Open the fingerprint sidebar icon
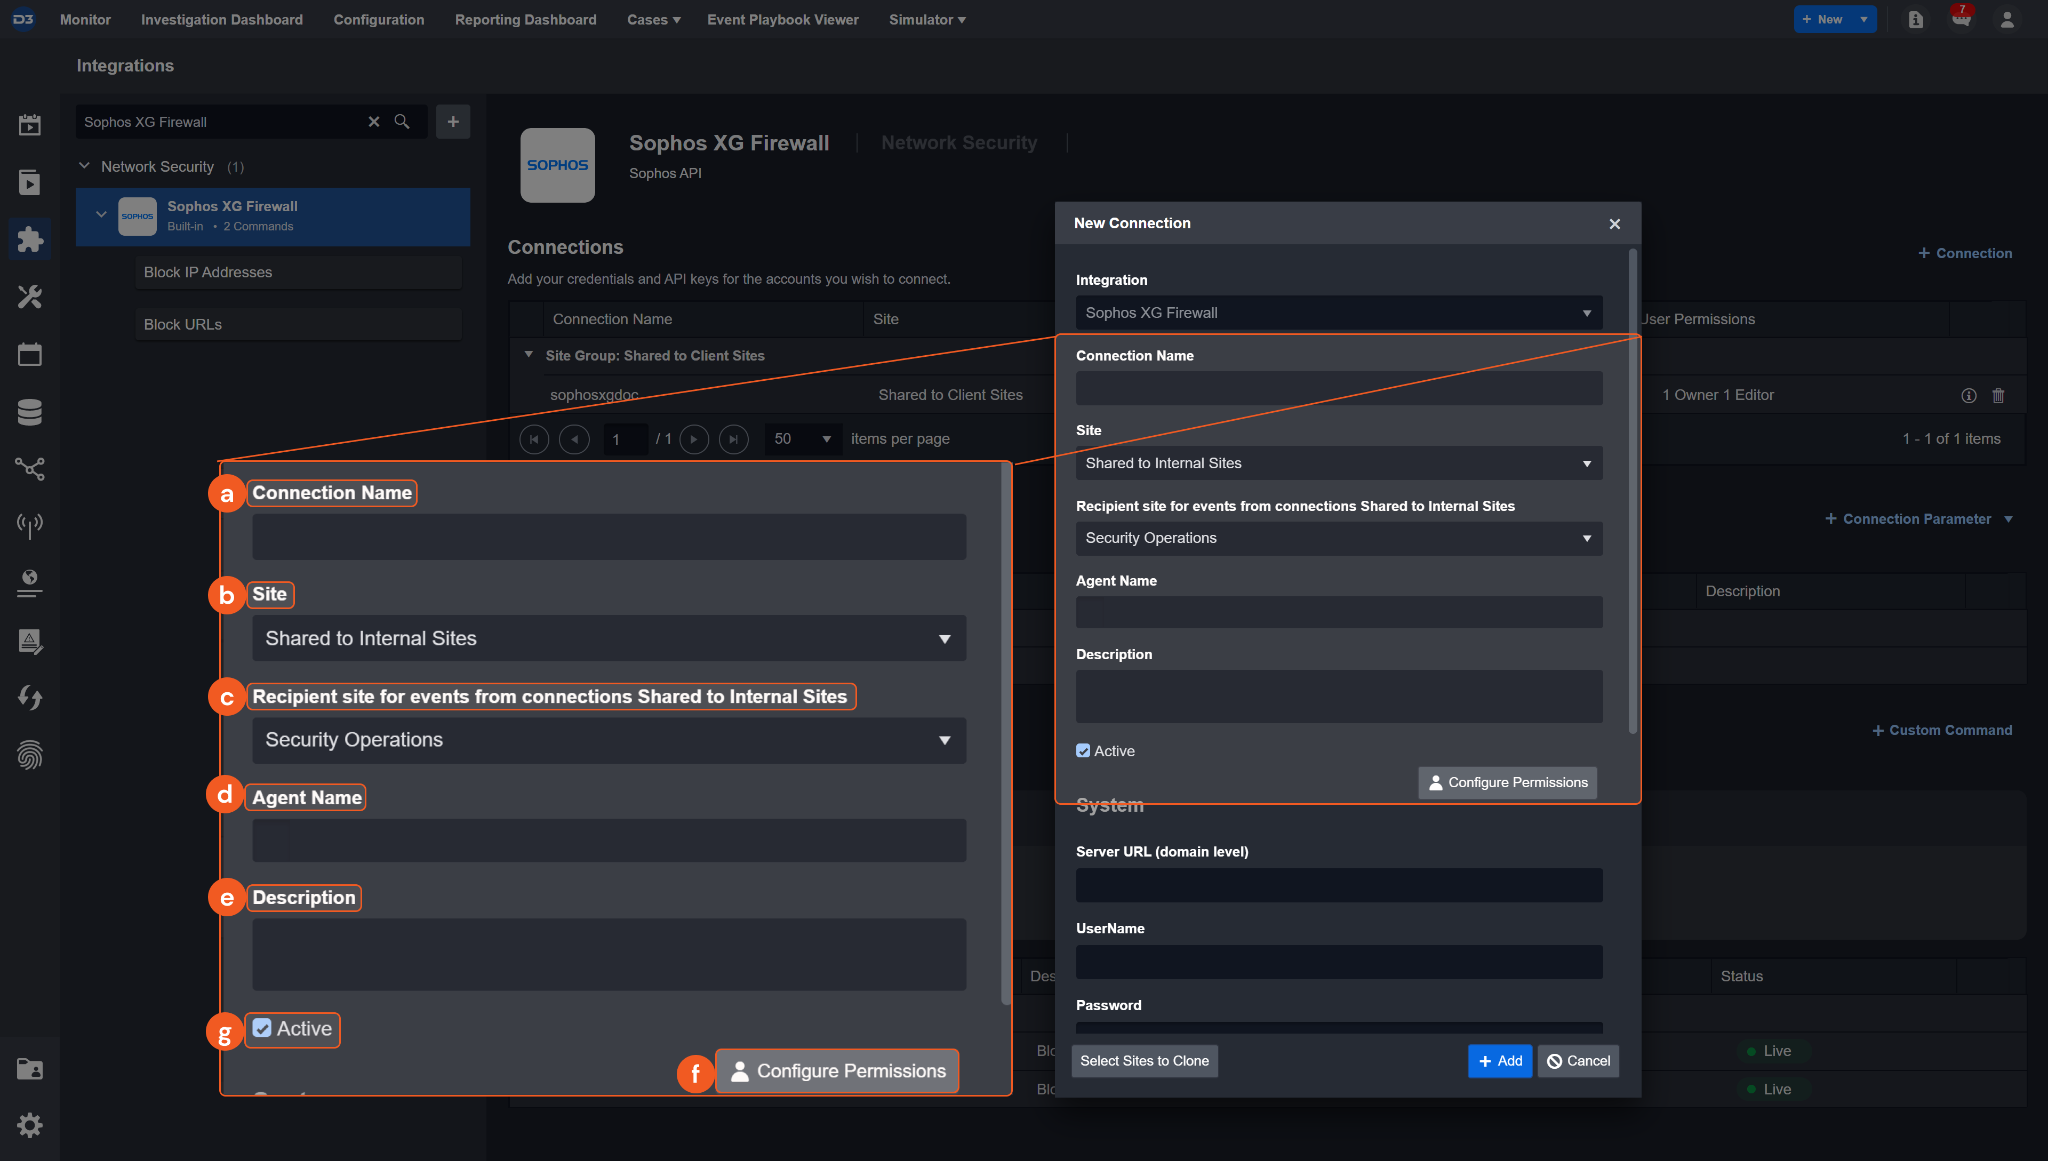 pos(30,755)
